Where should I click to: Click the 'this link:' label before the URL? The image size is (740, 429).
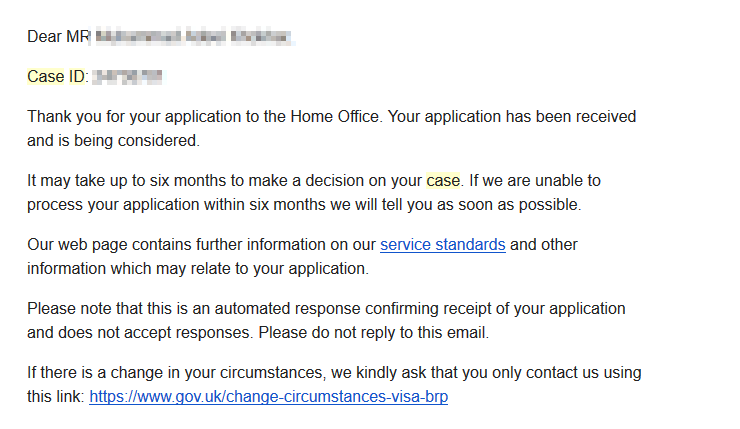tap(56, 396)
